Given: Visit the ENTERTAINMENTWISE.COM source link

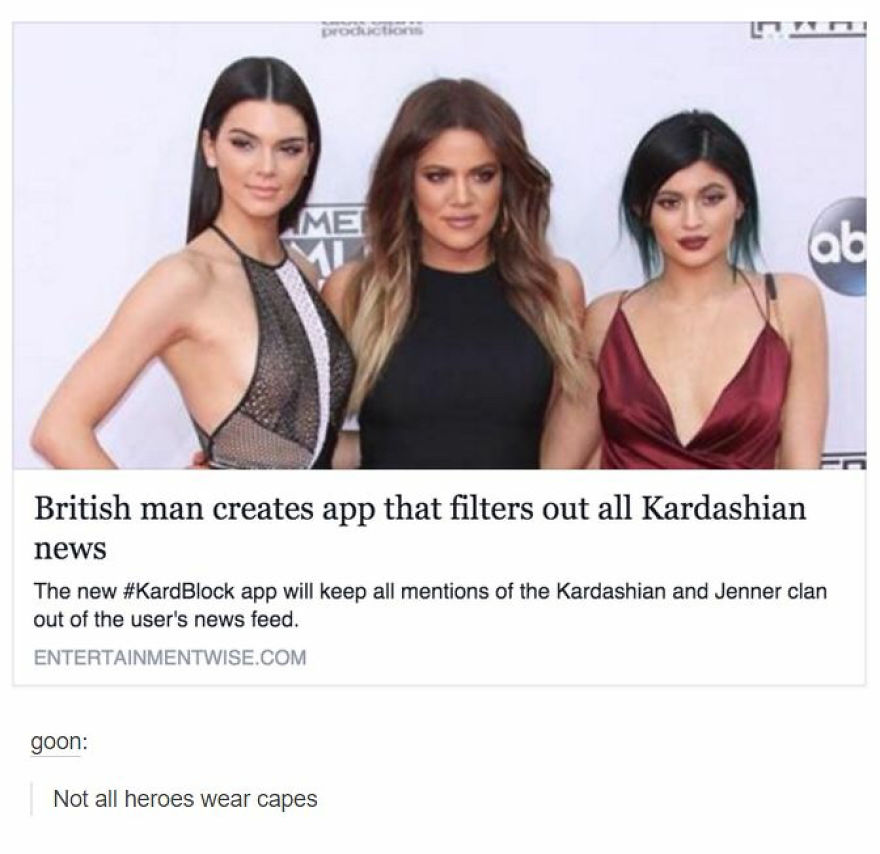Looking at the screenshot, I should click(170, 657).
